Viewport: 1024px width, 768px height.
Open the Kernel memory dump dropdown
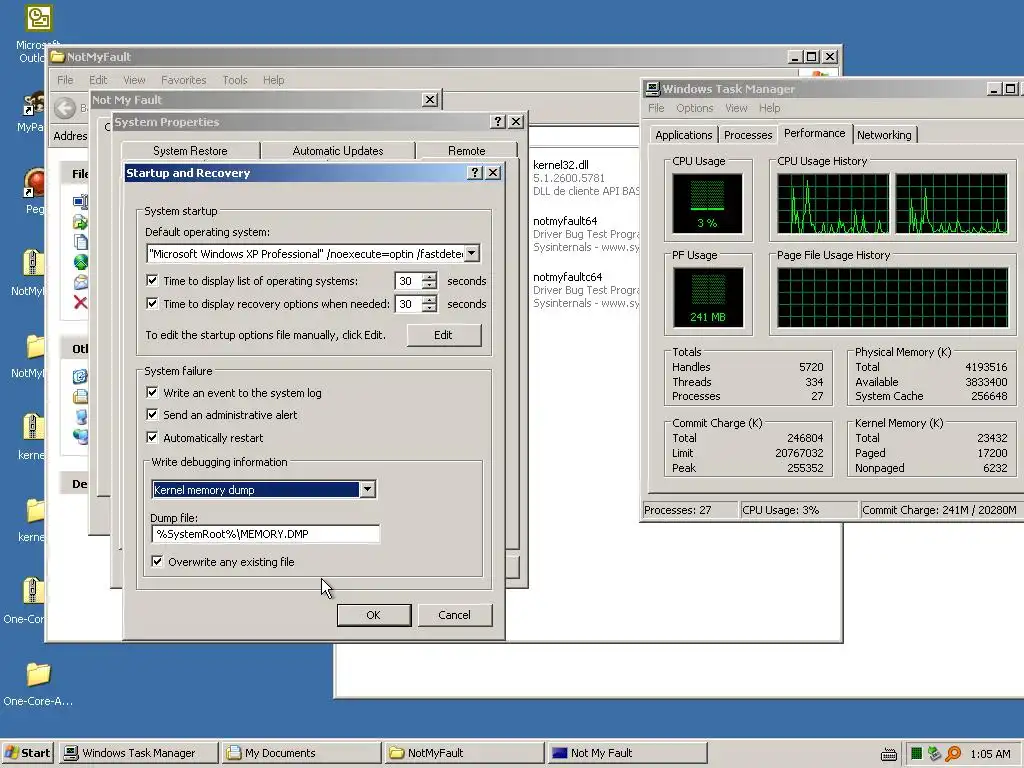(368, 489)
